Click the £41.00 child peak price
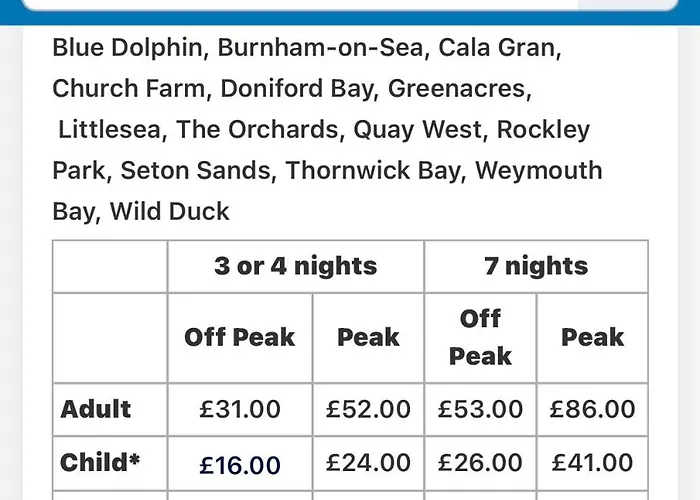This screenshot has width=700, height=500. 592,462
